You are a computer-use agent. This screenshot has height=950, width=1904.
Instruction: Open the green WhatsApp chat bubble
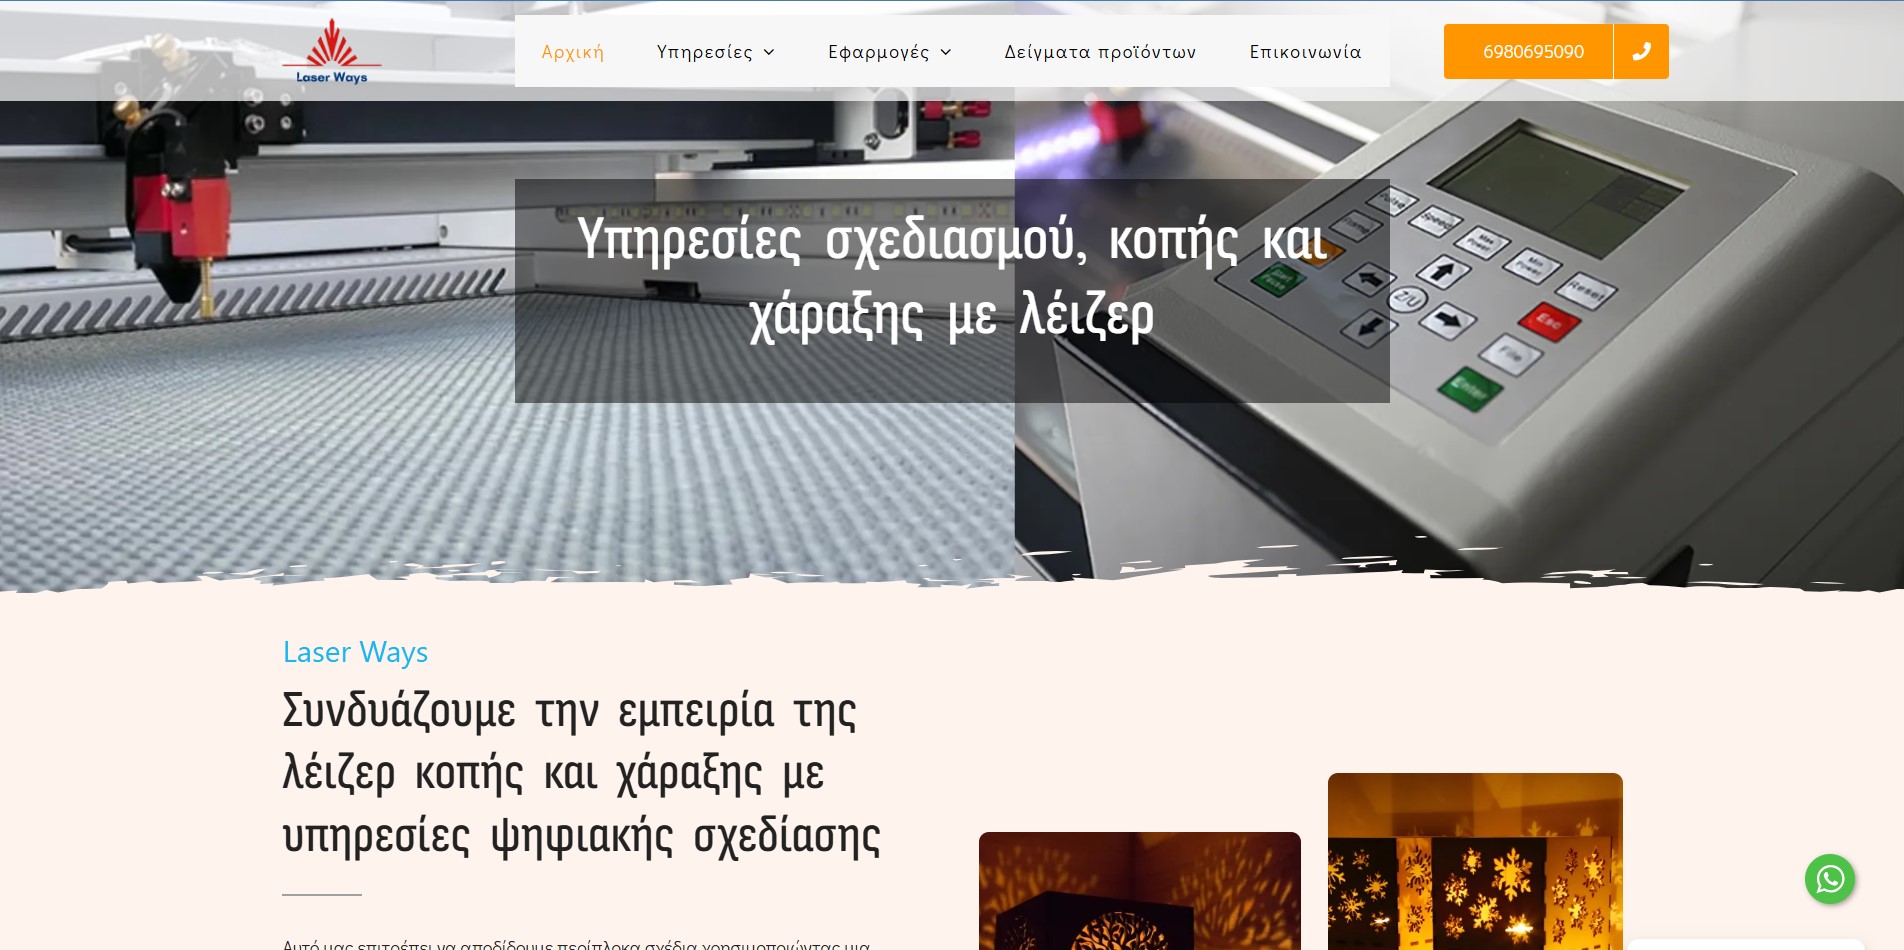[1829, 879]
